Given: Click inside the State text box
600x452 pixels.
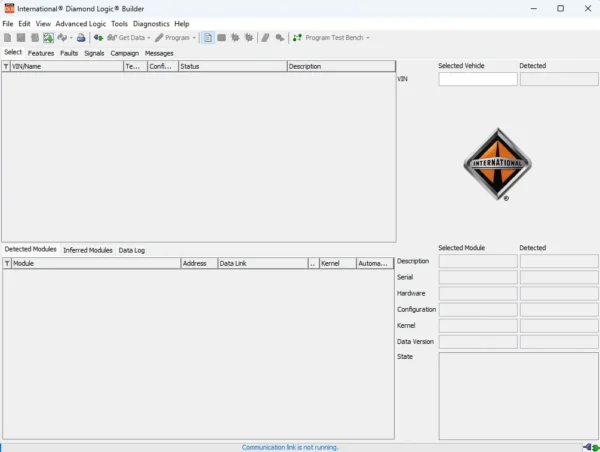Looking at the screenshot, I should tap(518, 396).
